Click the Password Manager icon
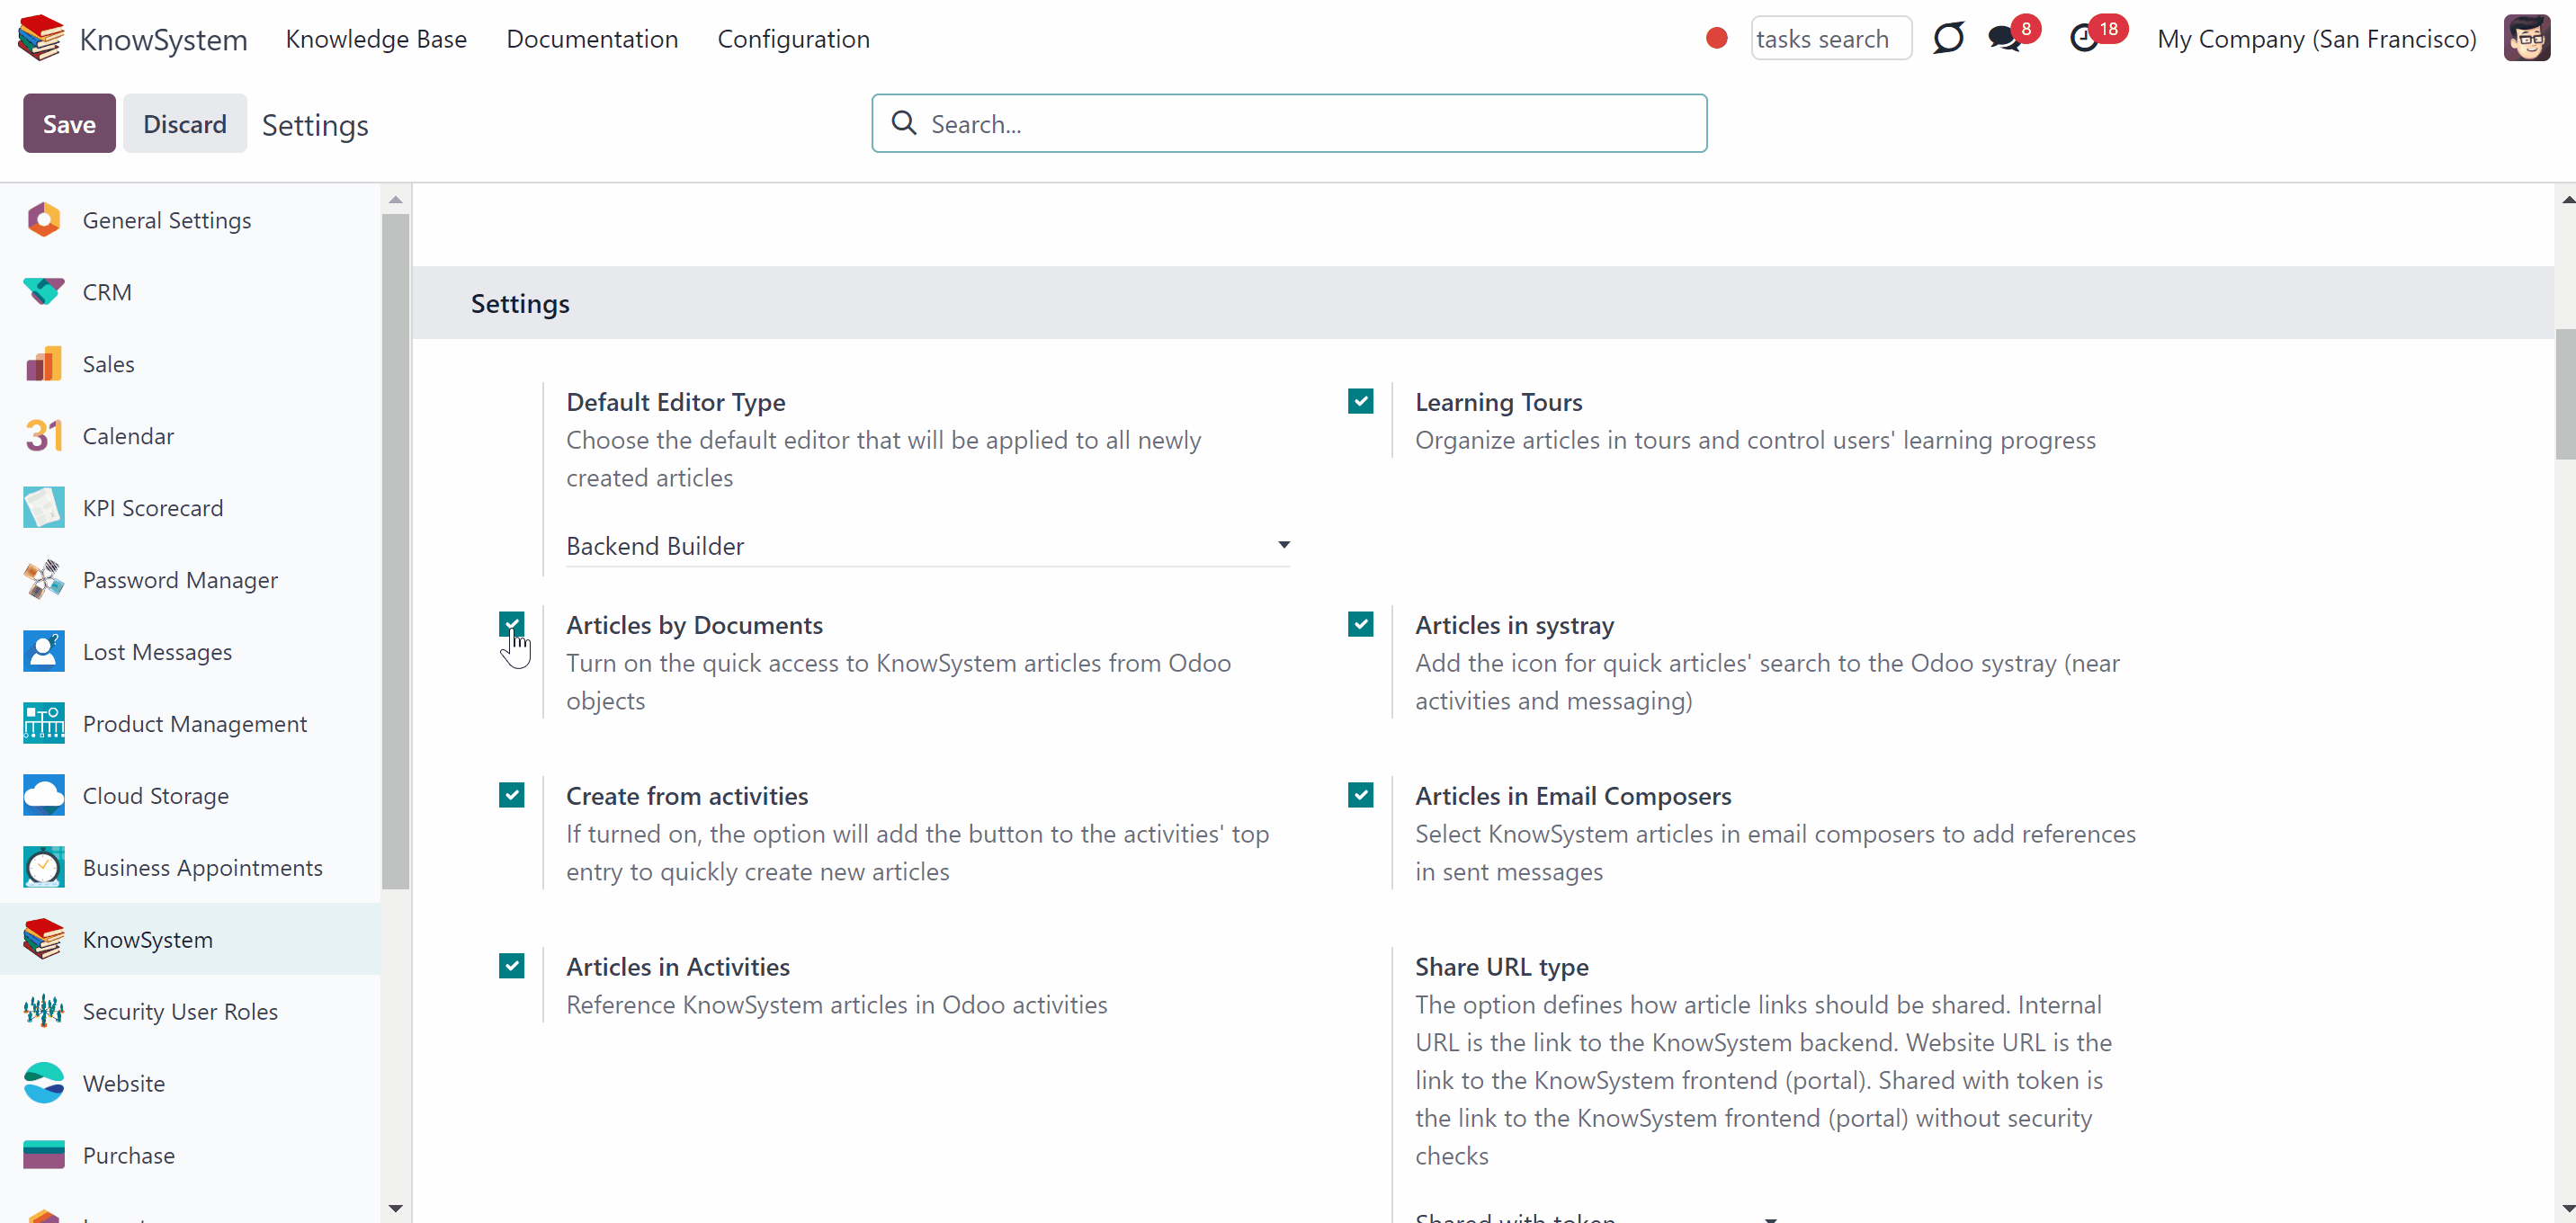2576x1223 pixels. click(44, 580)
